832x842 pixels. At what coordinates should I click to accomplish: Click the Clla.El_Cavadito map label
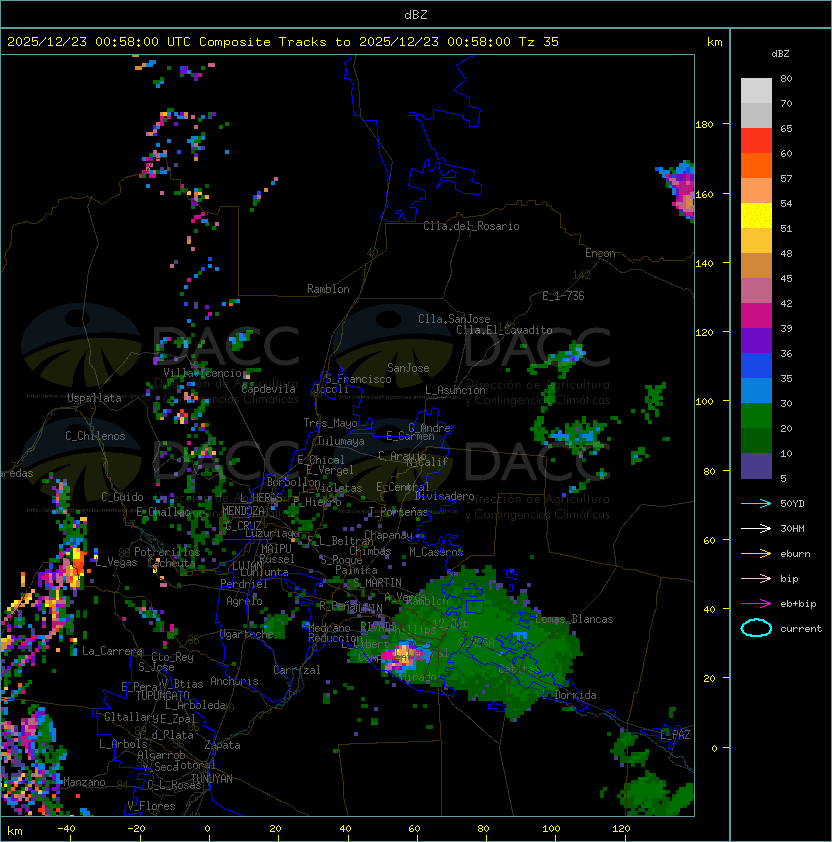504,330
